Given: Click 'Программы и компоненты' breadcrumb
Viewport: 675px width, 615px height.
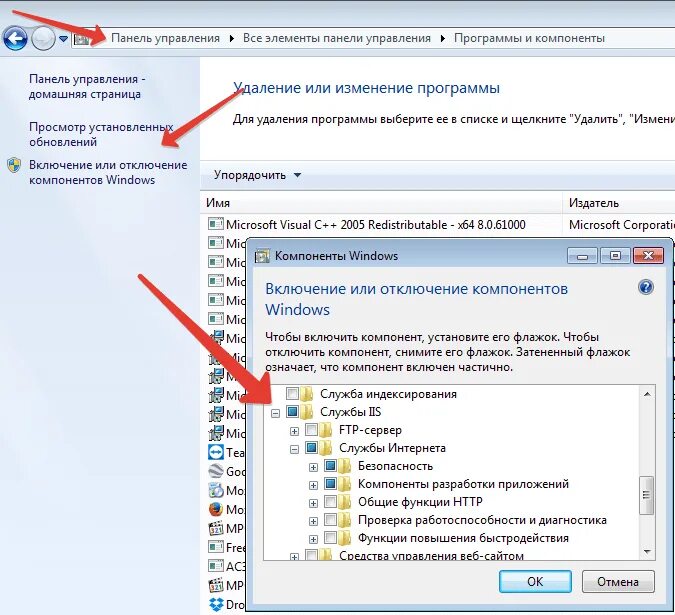Looking at the screenshot, I should click(x=529, y=38).
